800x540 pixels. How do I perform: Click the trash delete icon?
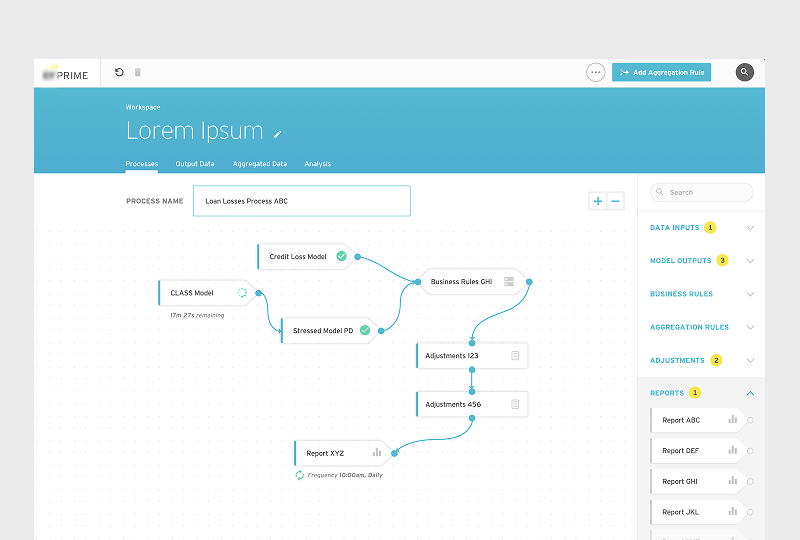(138, 72)
